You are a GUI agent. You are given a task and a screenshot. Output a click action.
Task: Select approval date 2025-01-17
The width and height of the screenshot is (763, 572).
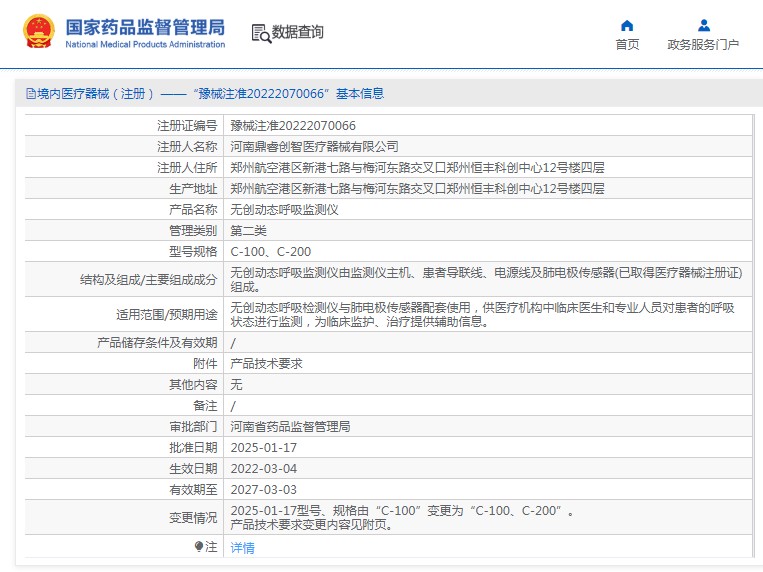point(263,447)
